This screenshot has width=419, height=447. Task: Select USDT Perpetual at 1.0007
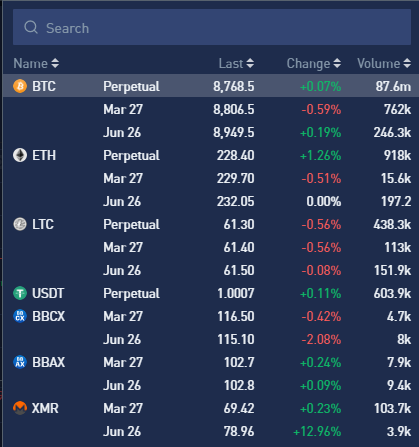(x=211, y=293)
